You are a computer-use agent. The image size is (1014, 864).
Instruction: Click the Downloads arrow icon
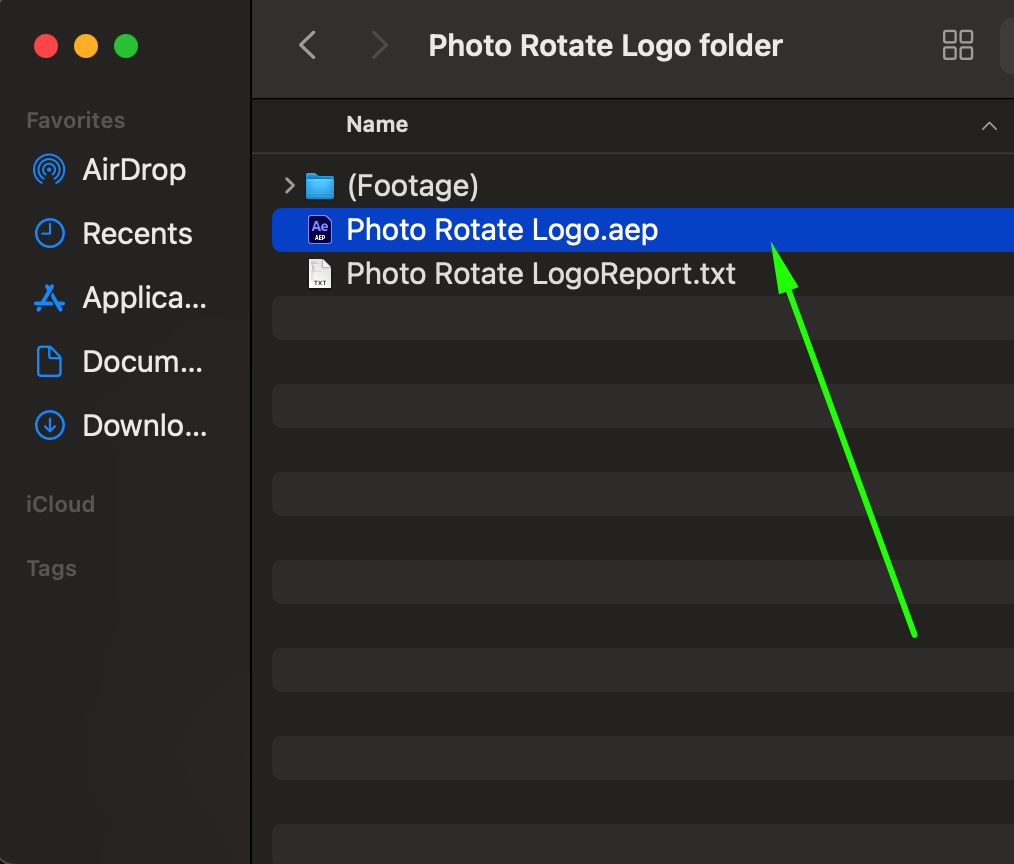pyautogui.click(x=48, y=426)
